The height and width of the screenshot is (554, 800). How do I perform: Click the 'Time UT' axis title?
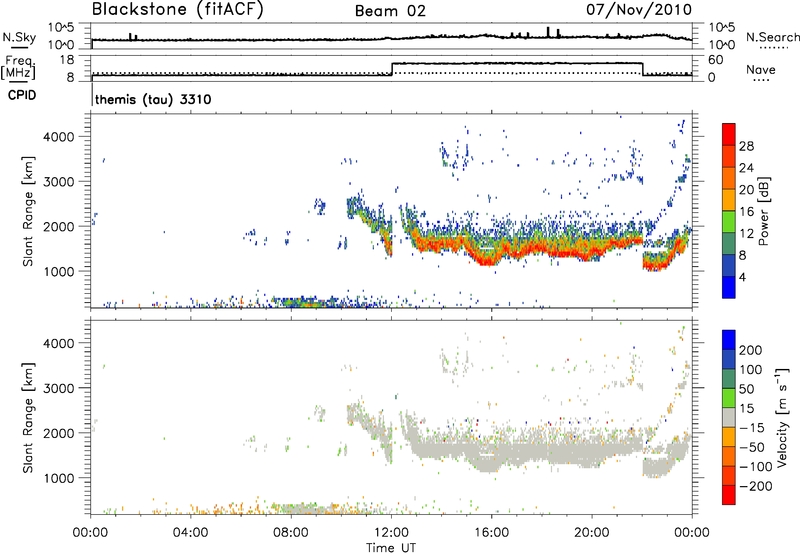391,547
